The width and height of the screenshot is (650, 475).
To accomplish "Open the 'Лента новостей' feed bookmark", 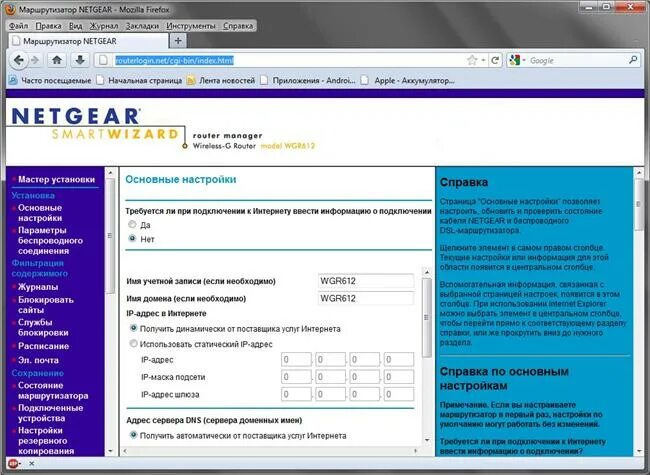I will pyautogui.click(x=221, y=80).
